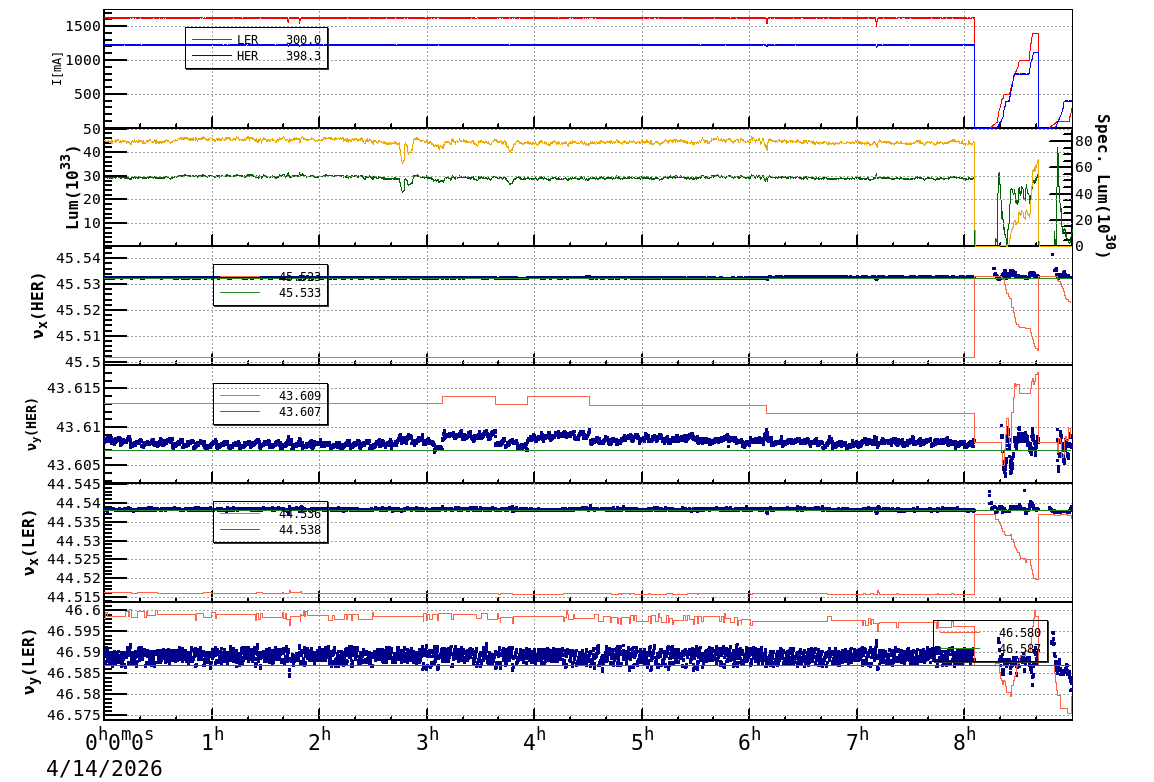
Task: Select red line sample beside 43.609
Action: [240, 396]
